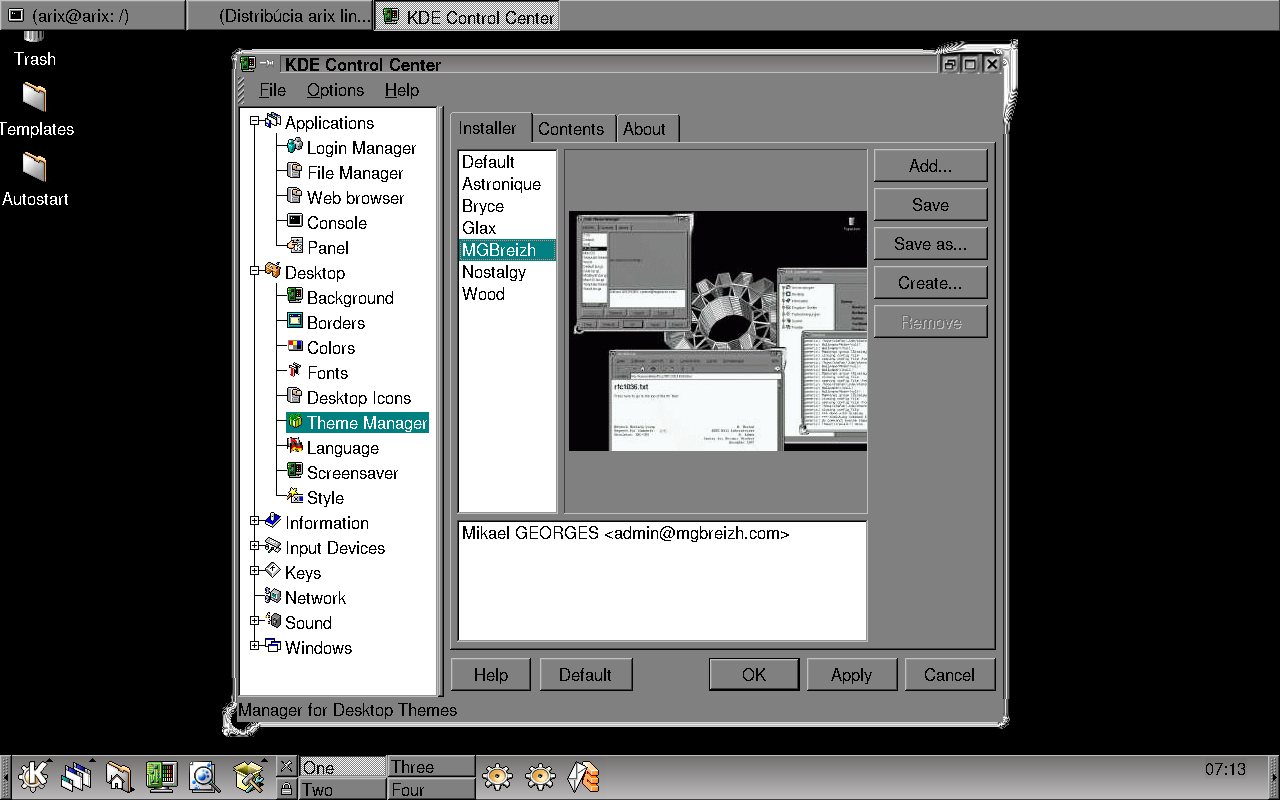Viewport: 1280px width, 800px height.
Task: Expand the Keys tree branch
Action: [x=256, y=570]
